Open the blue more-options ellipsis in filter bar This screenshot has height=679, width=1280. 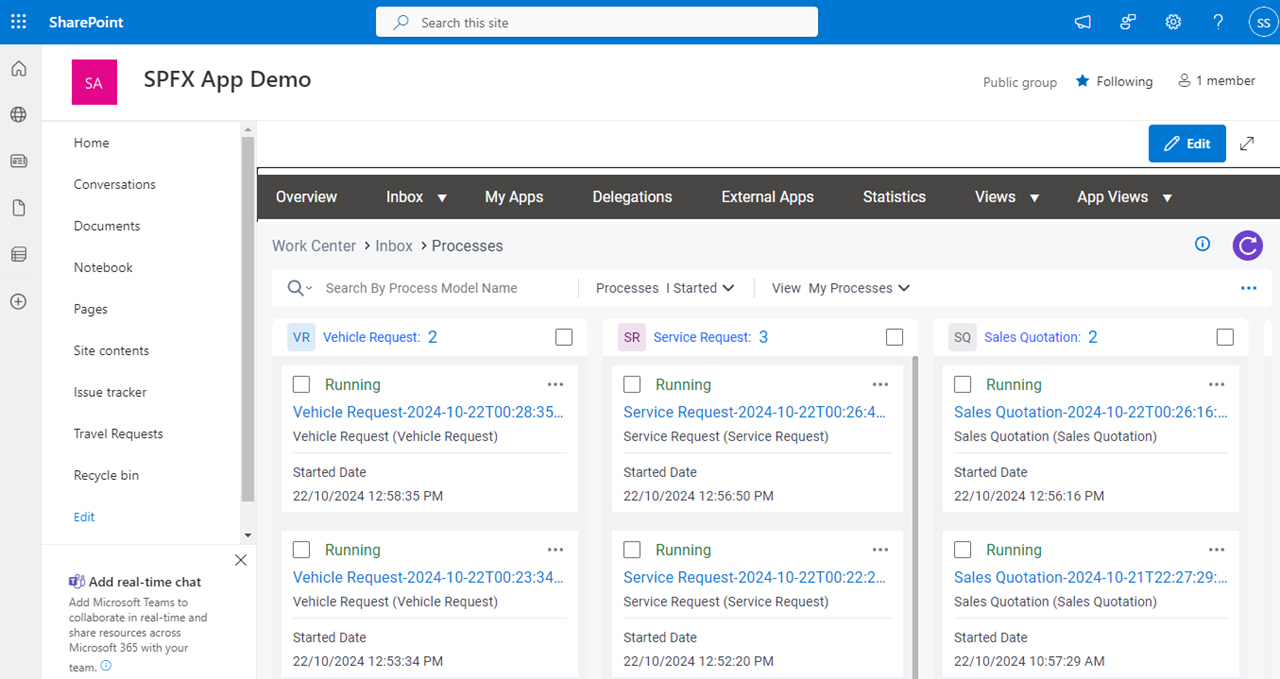(x=1249, y=288)
